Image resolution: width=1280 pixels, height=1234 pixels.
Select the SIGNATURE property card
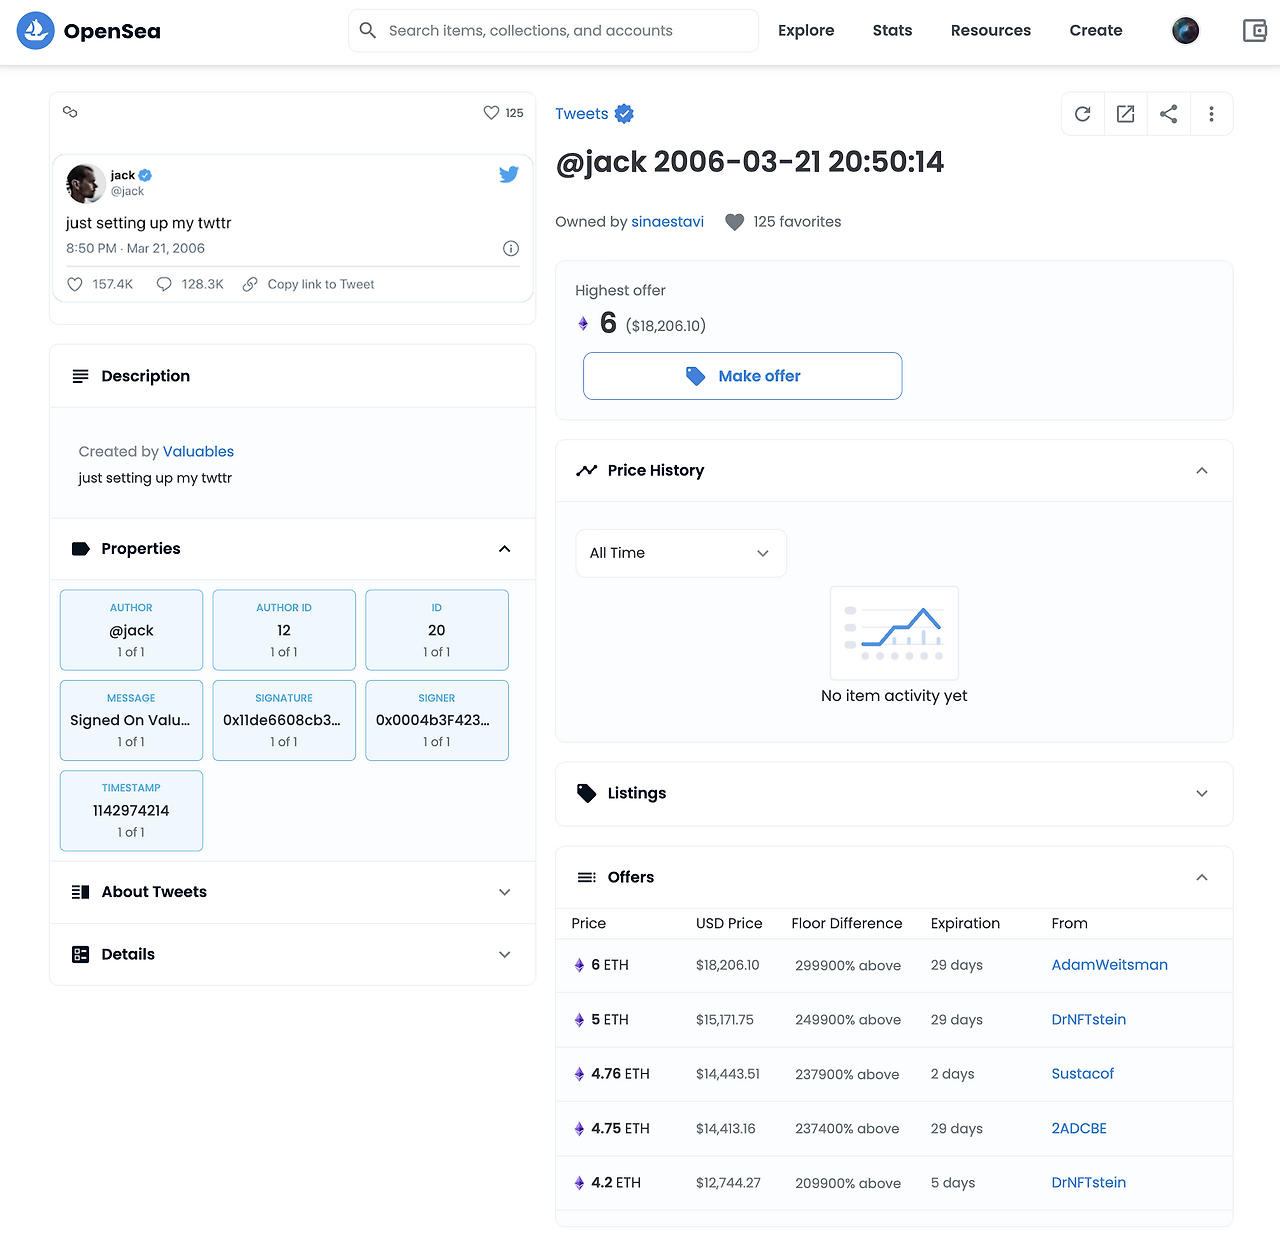point(284,721)
